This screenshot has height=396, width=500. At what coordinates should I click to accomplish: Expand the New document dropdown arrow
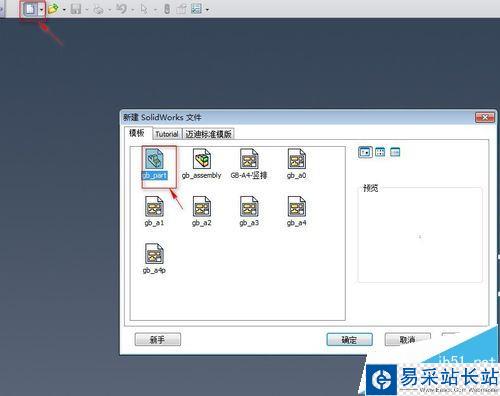tap(41, 10)
